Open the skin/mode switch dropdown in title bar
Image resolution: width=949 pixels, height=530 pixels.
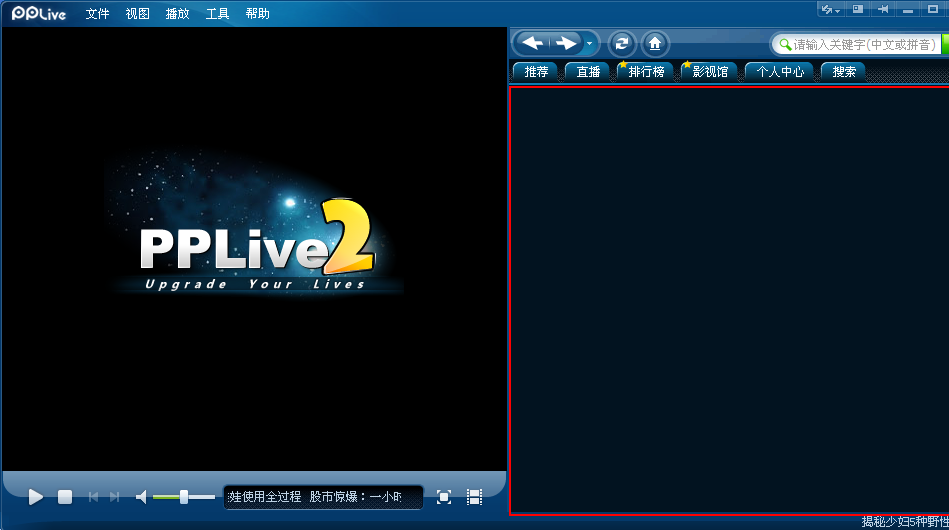click(830, 10)
